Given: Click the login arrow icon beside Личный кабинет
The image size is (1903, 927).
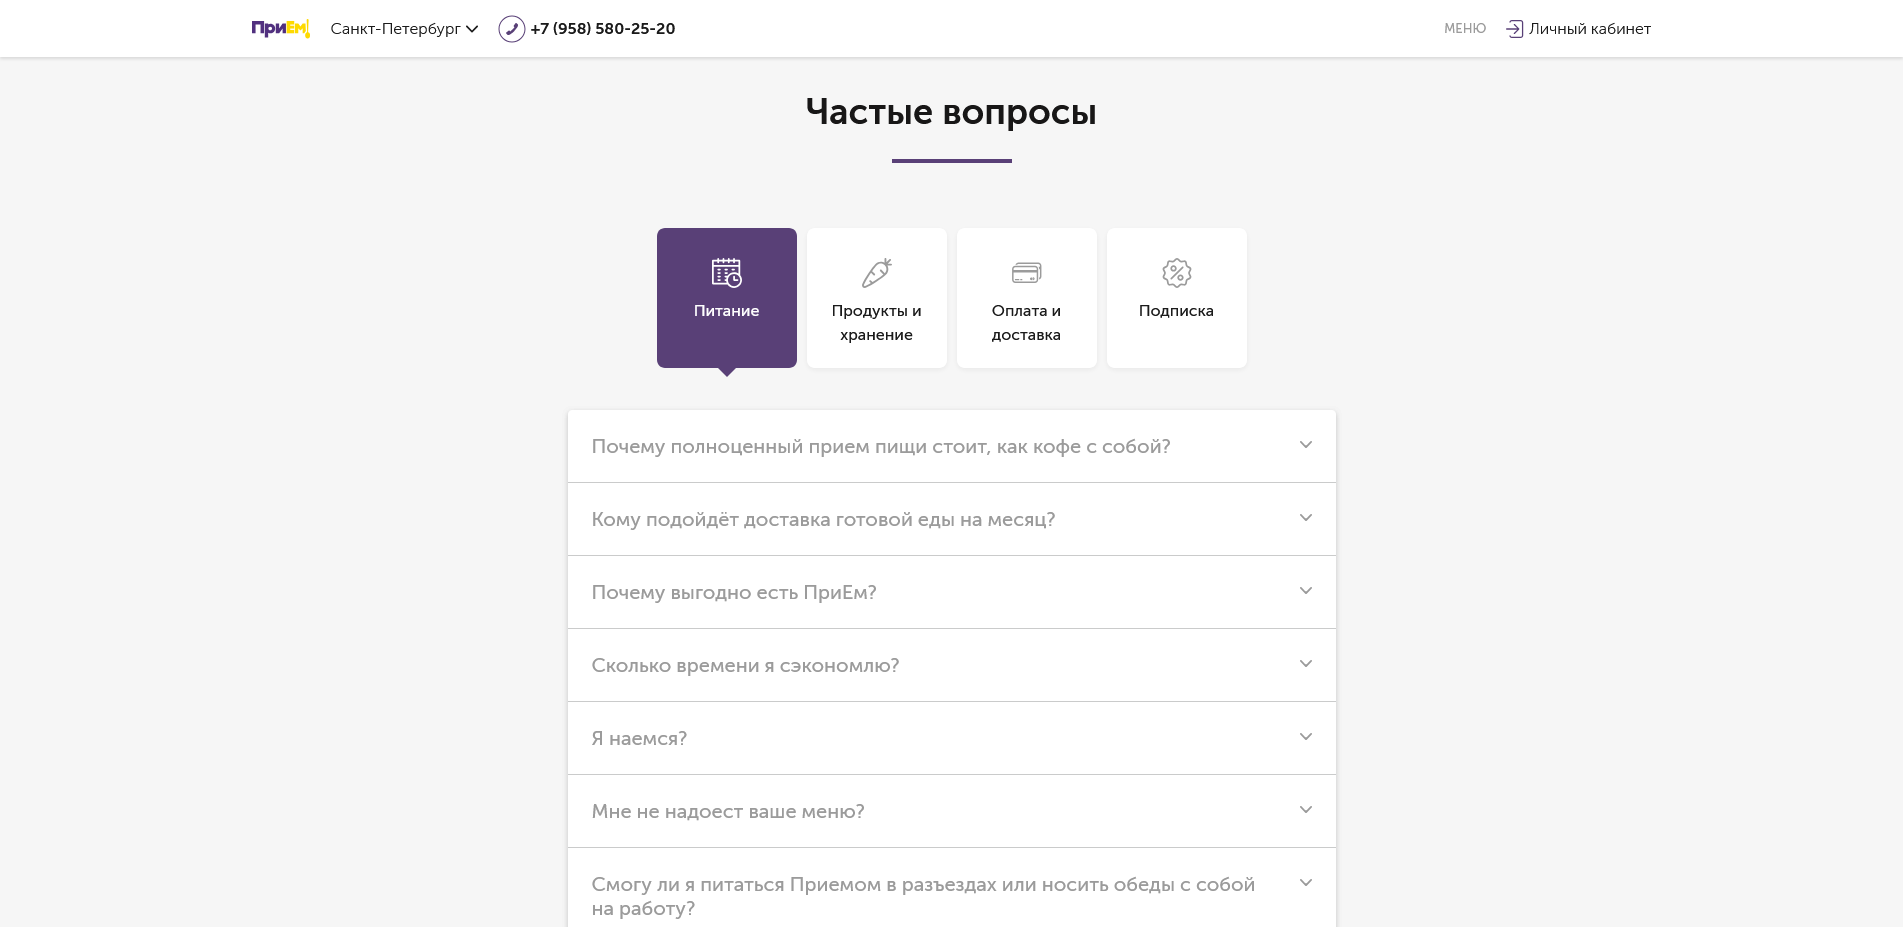Looking at the screenshot, I should click(1513, 29).
